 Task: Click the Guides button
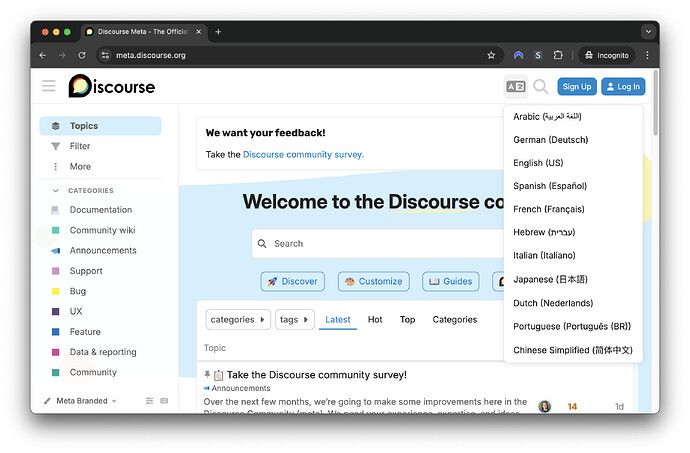coord(451,281)
